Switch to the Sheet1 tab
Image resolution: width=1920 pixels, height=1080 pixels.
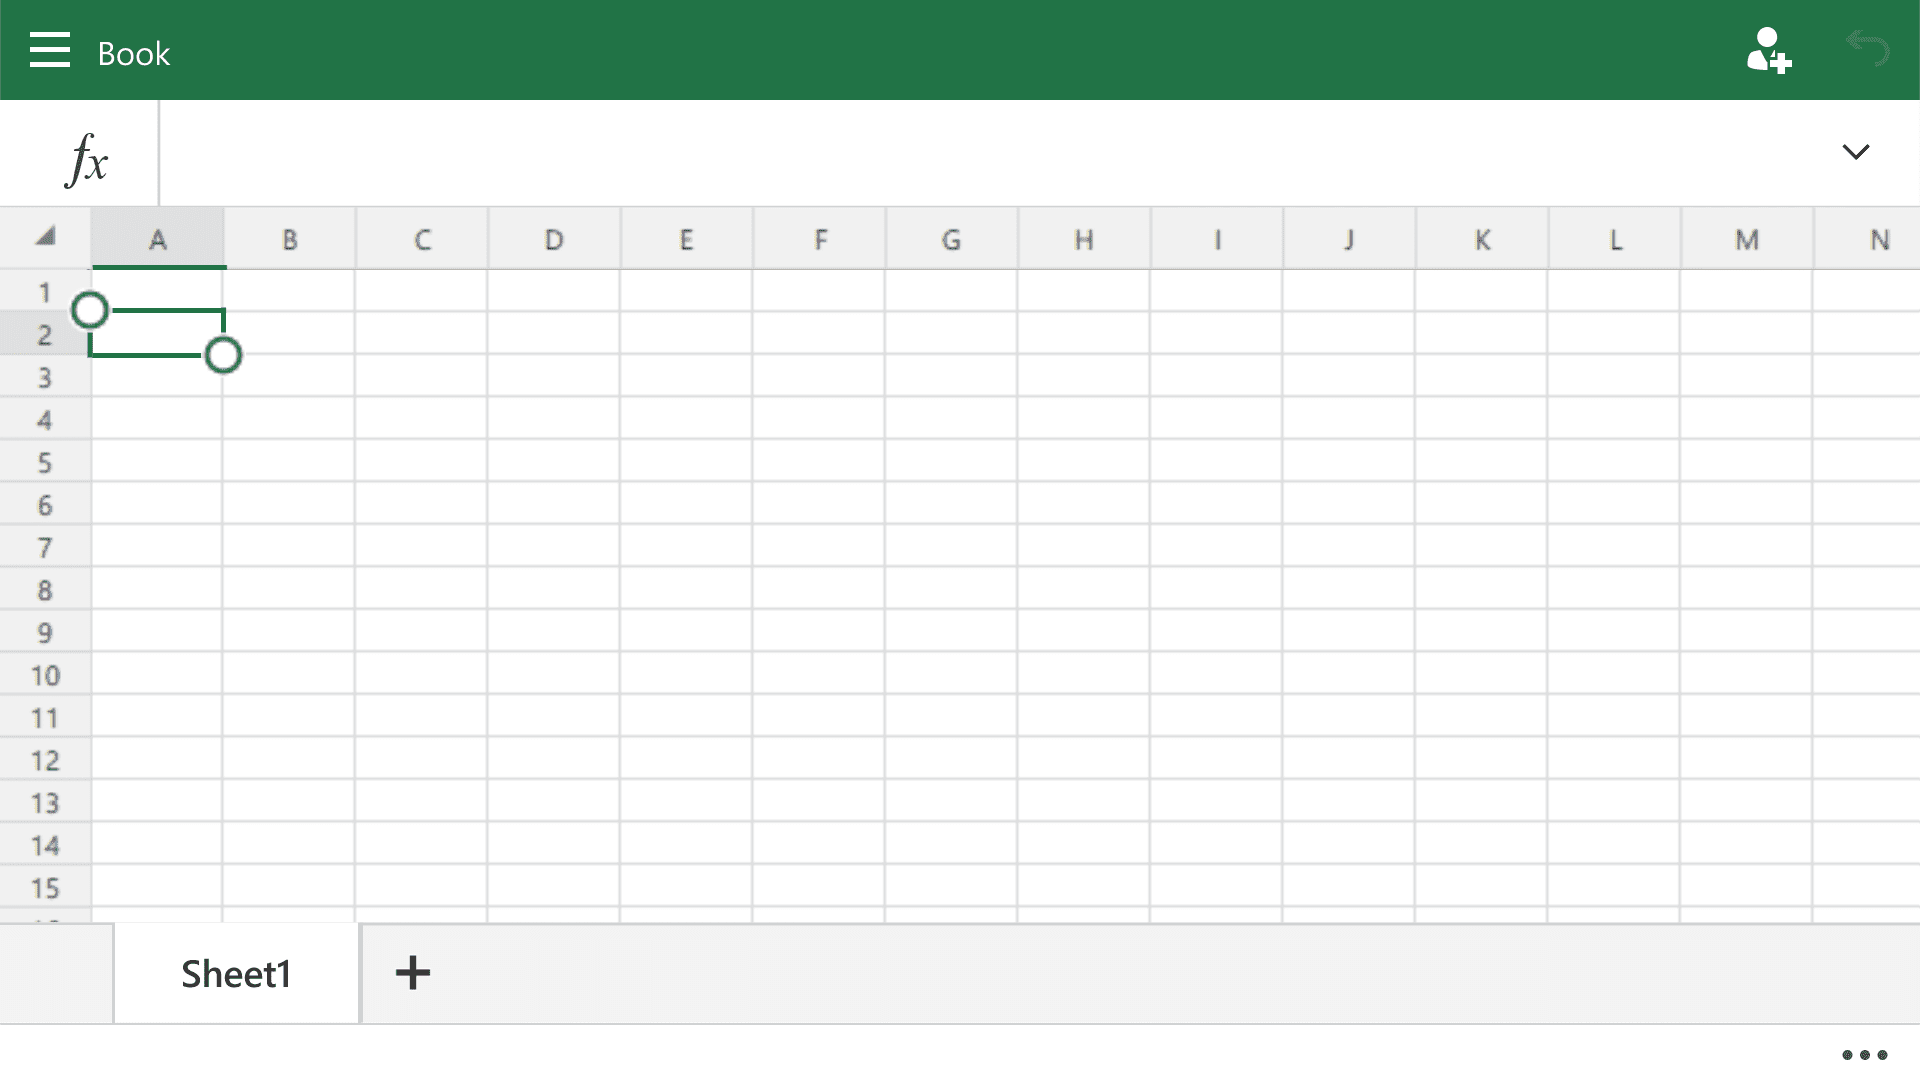(x=236, y=973)
